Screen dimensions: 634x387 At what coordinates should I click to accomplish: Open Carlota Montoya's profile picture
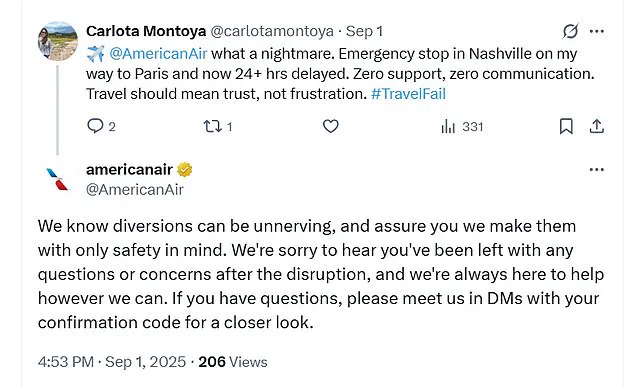click(58, 41)
